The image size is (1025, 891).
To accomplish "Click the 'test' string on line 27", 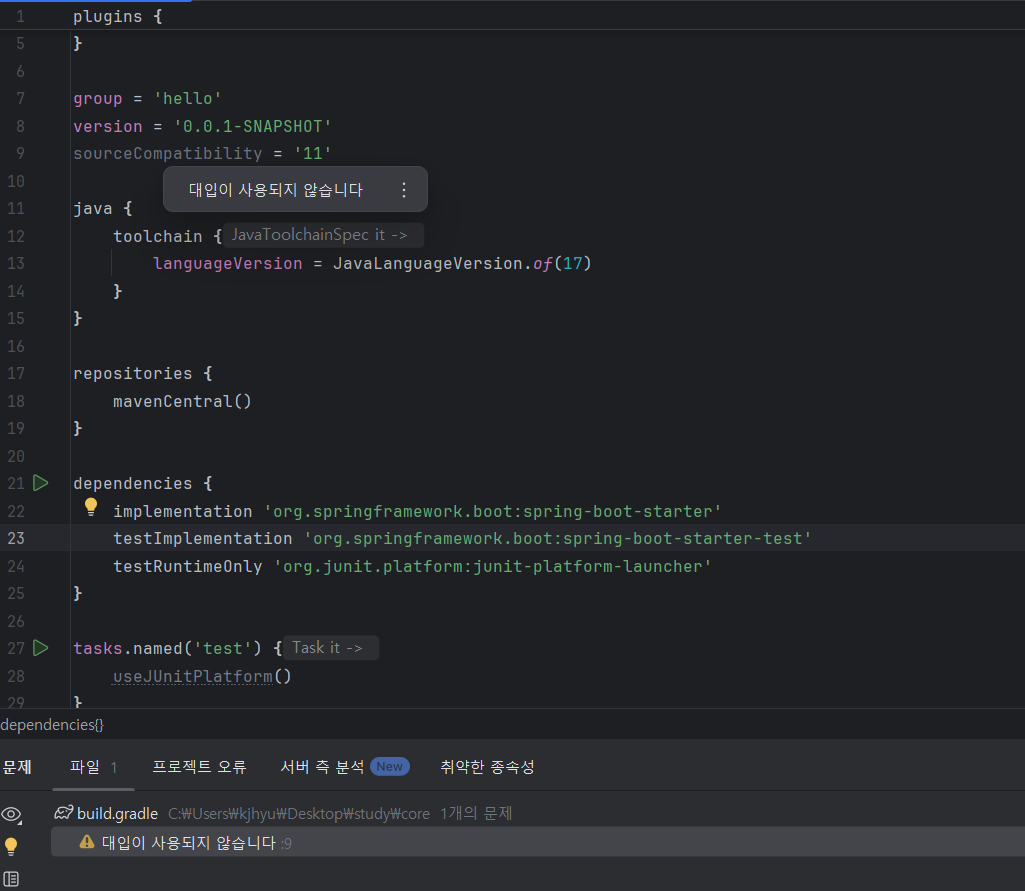I will pos(222,648).
